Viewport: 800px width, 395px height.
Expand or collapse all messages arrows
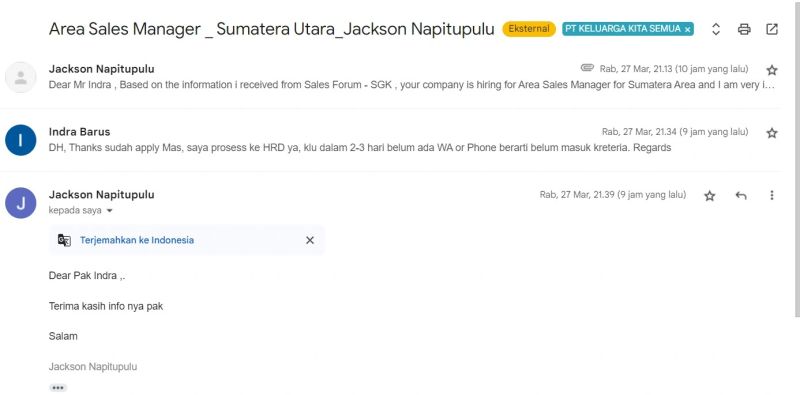pyautogui.click(x=716, y=29)
